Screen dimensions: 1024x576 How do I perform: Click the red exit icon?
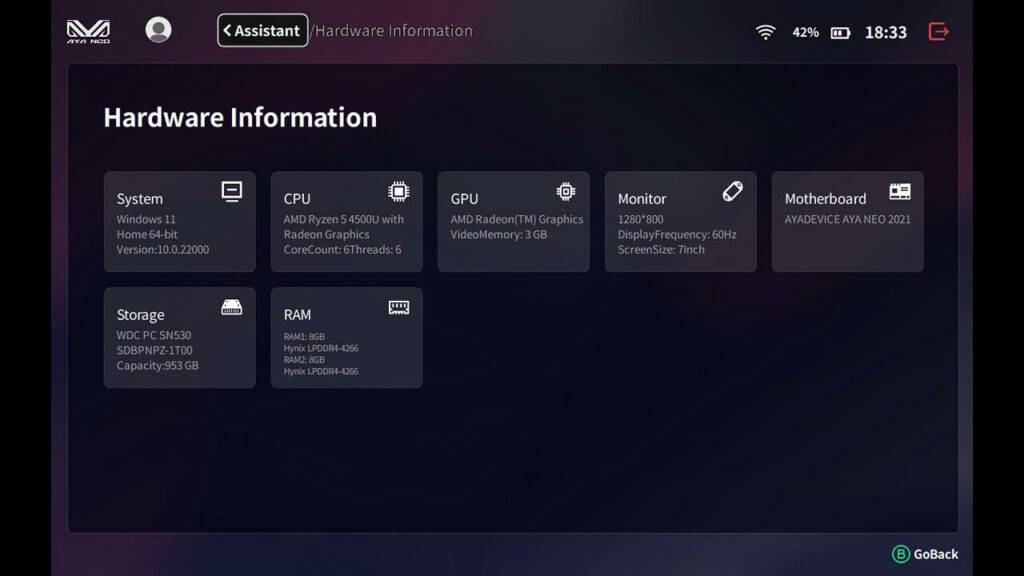click(938, 31)
